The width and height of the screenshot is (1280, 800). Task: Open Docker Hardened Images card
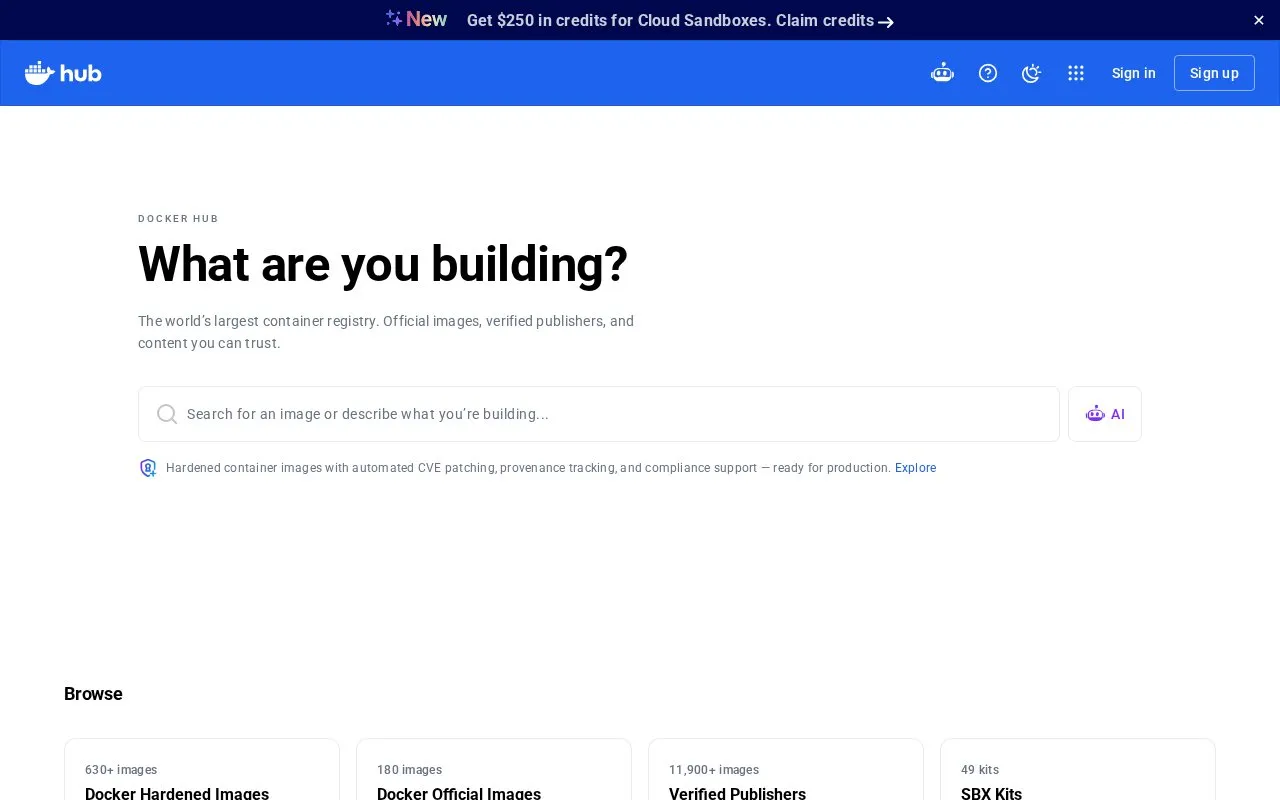(x=202, y=769)
